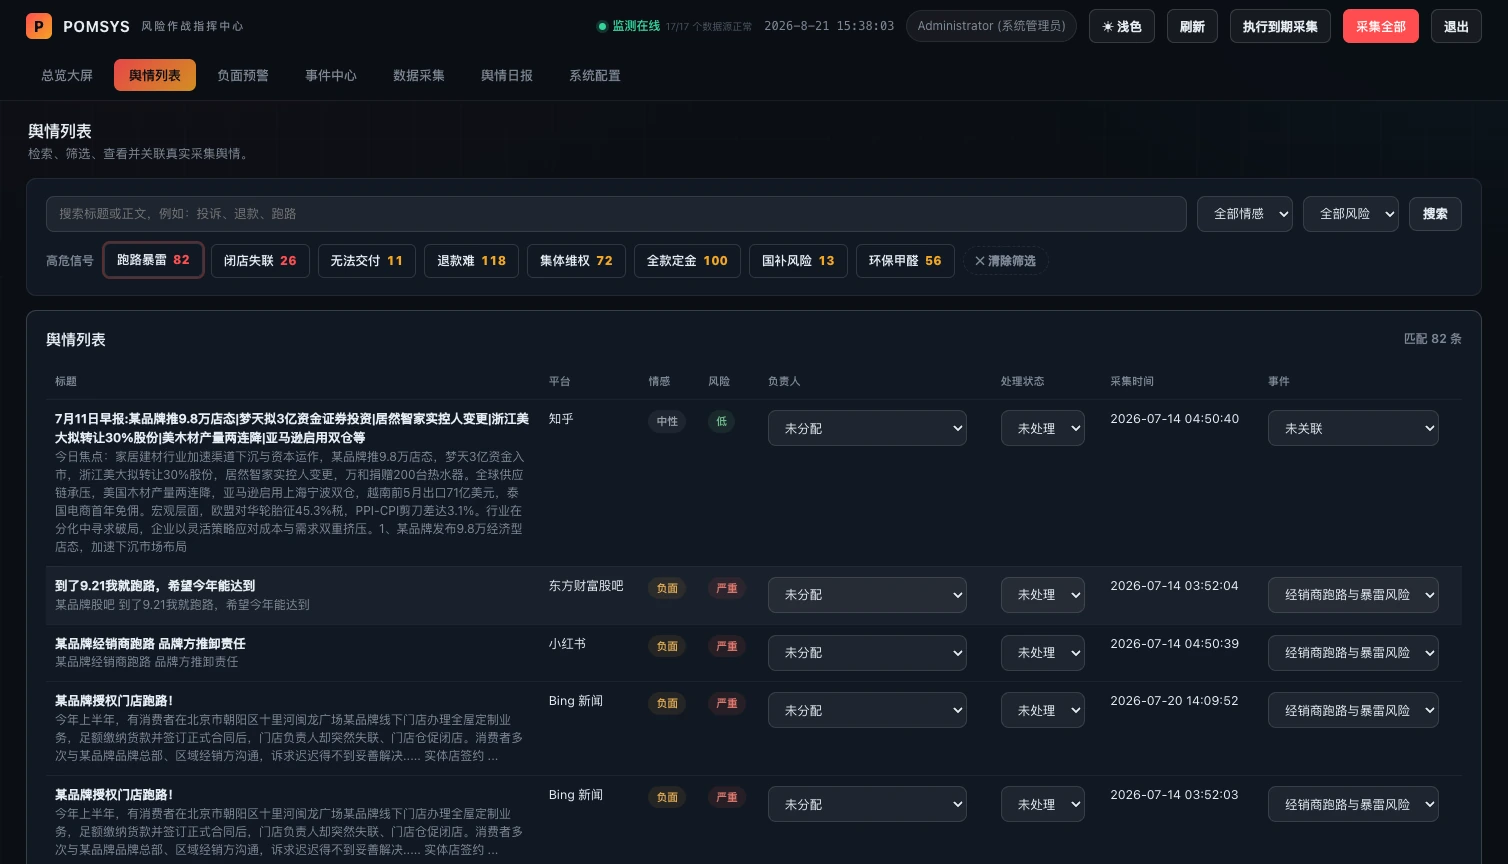Open 负责人 dropdown for 到了9.21我就跑路 row
The image size is (1508, 864).
[x=867, y=595]
